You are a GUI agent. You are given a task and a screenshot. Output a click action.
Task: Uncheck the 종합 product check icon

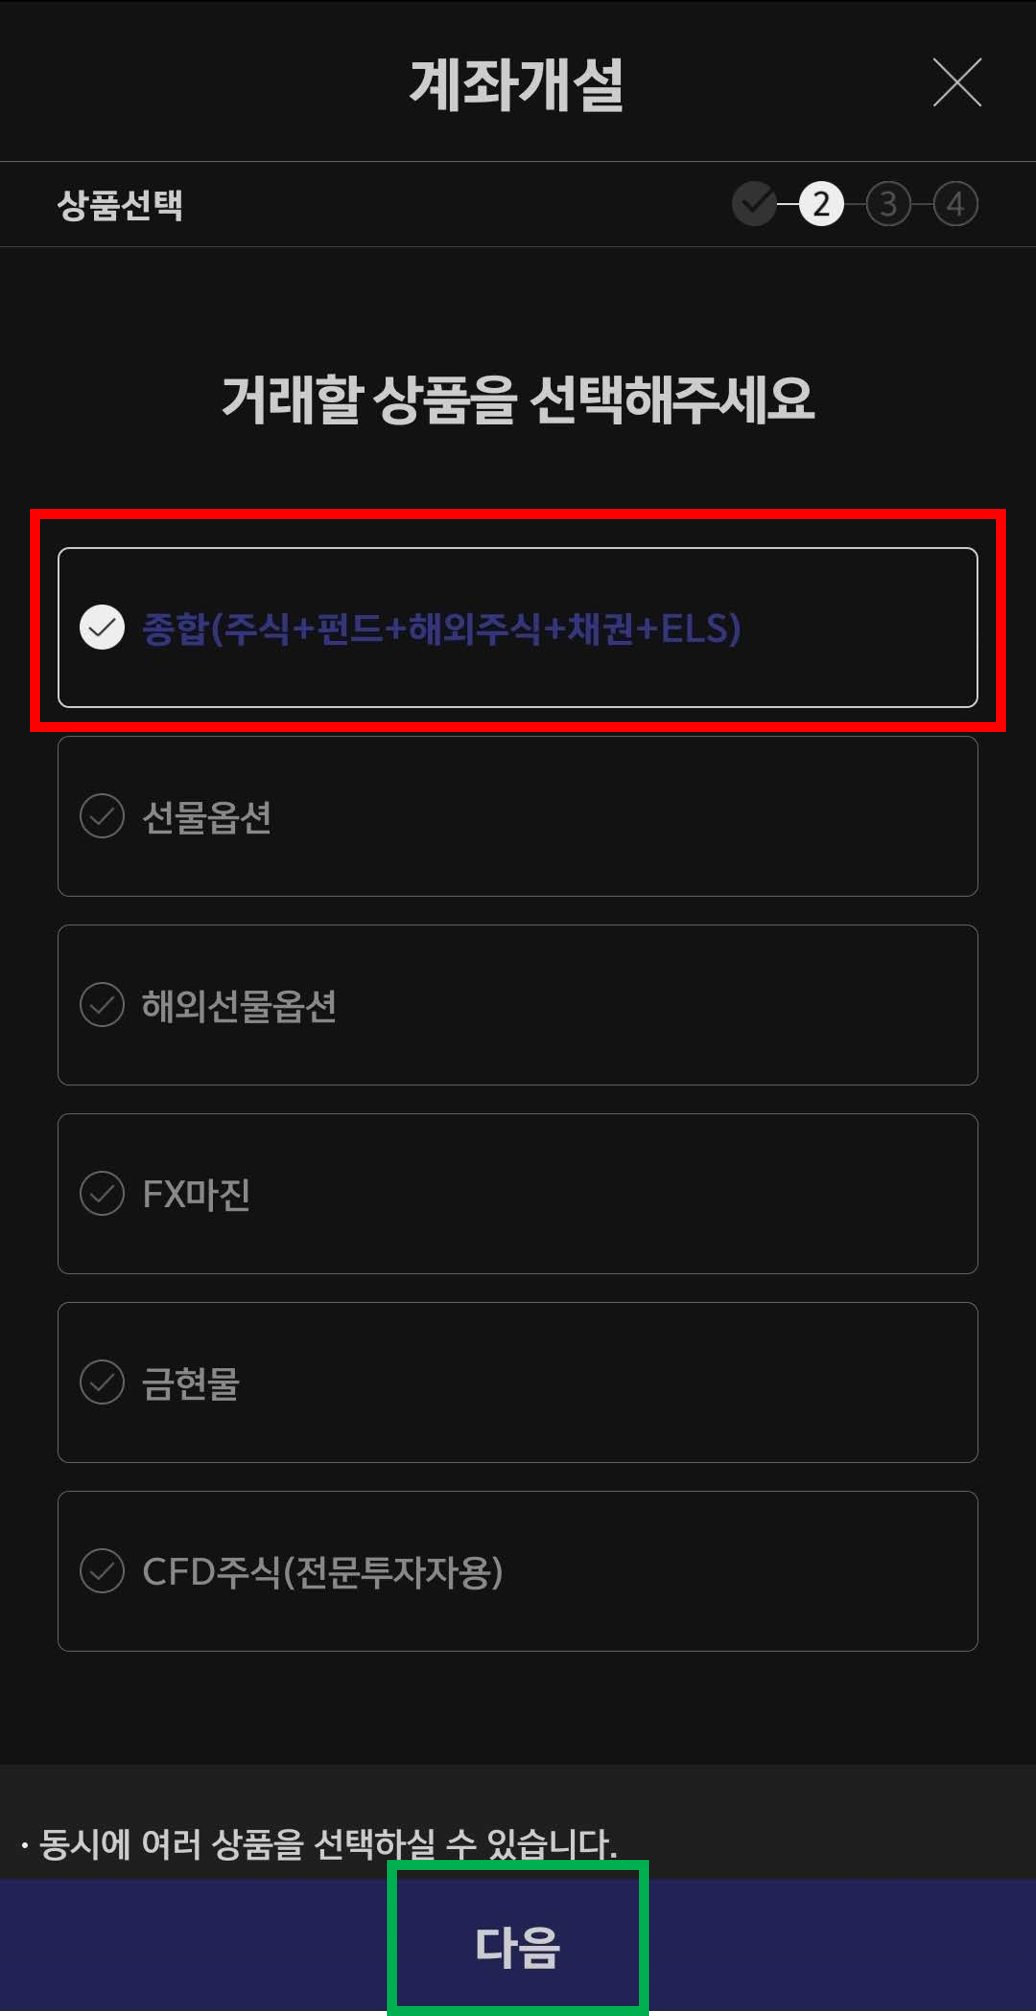pyautogui.click(x=102, y=628)
